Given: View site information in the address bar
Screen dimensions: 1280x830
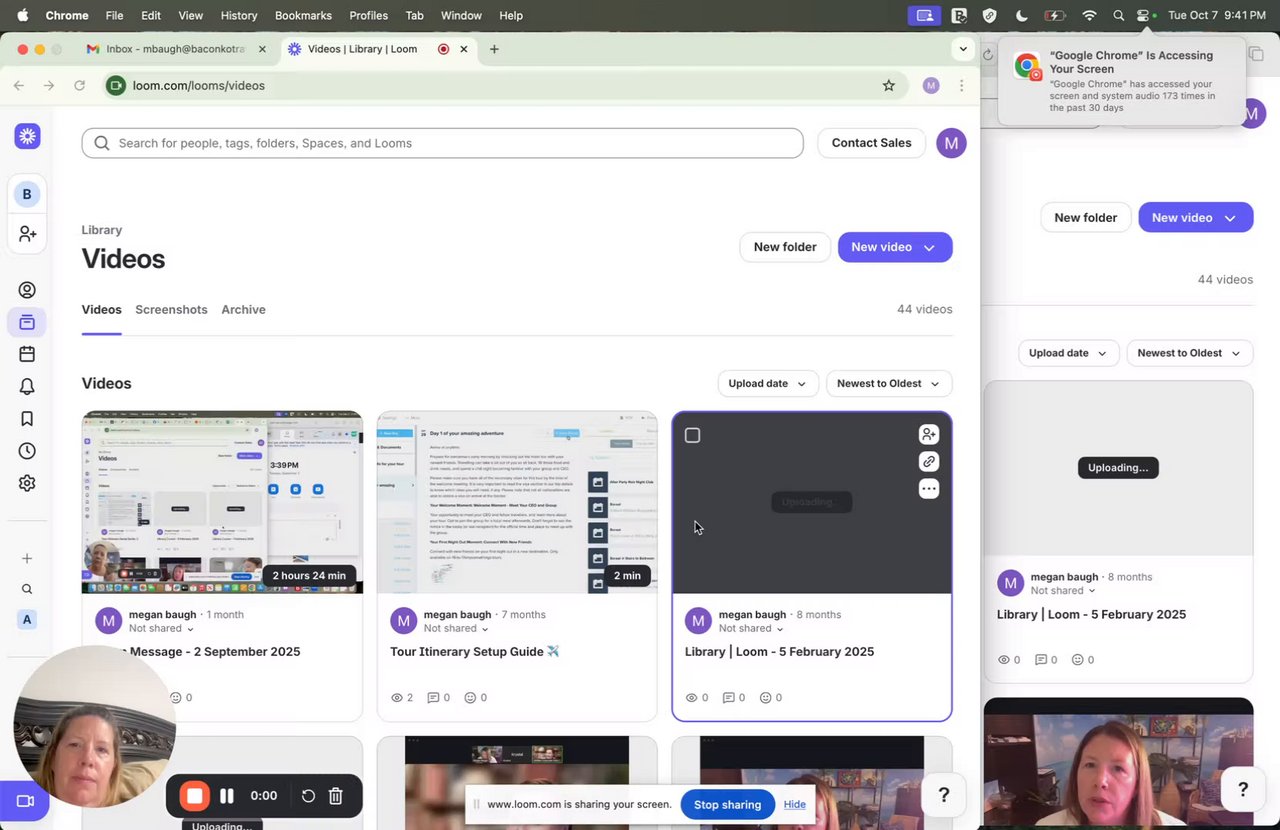Looking at the screenshot, I should 116,86.
